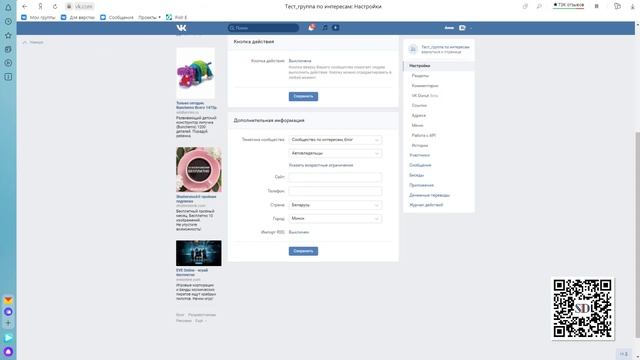640x360 pixels.
Task: Open the VK Donut settings item
Action: click(424, 96)
